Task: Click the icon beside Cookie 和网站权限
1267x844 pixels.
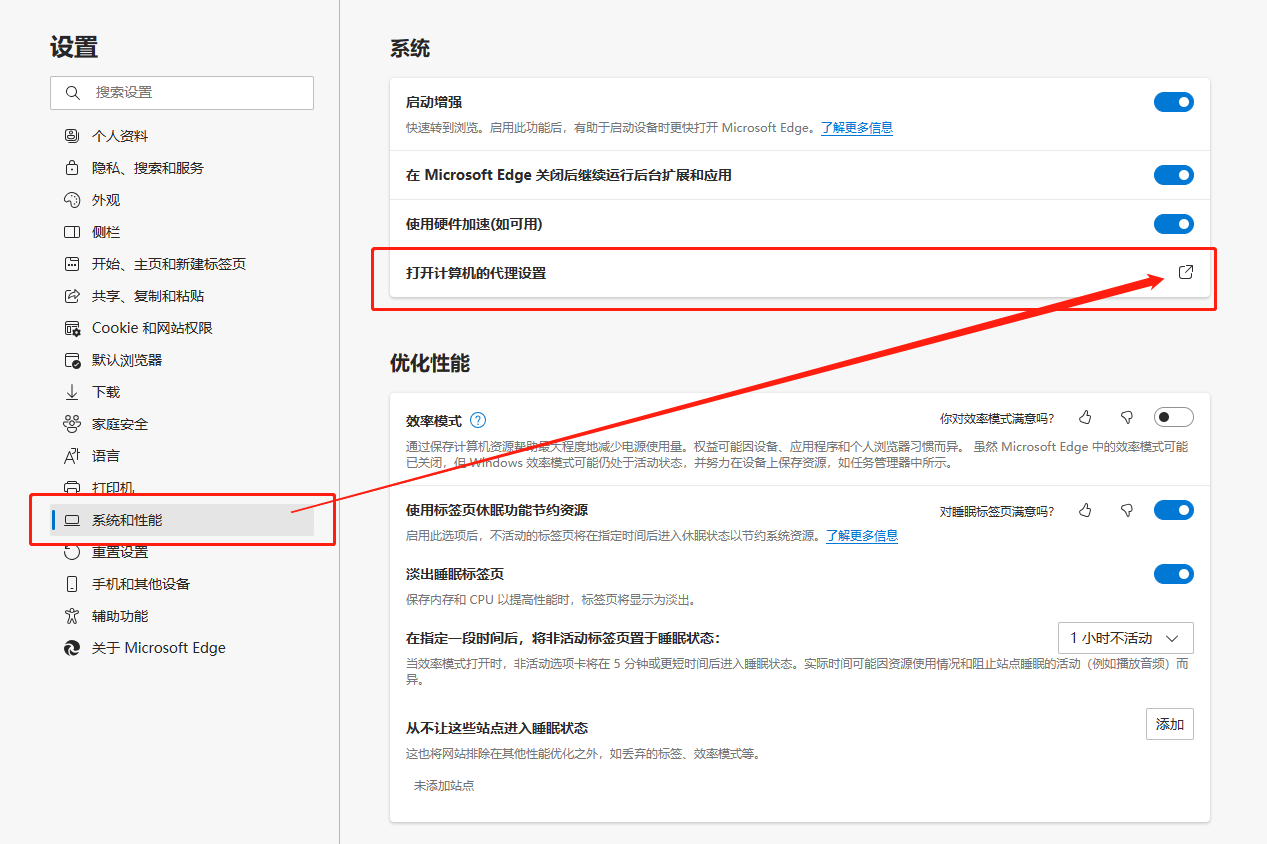Action: point(71,328)
